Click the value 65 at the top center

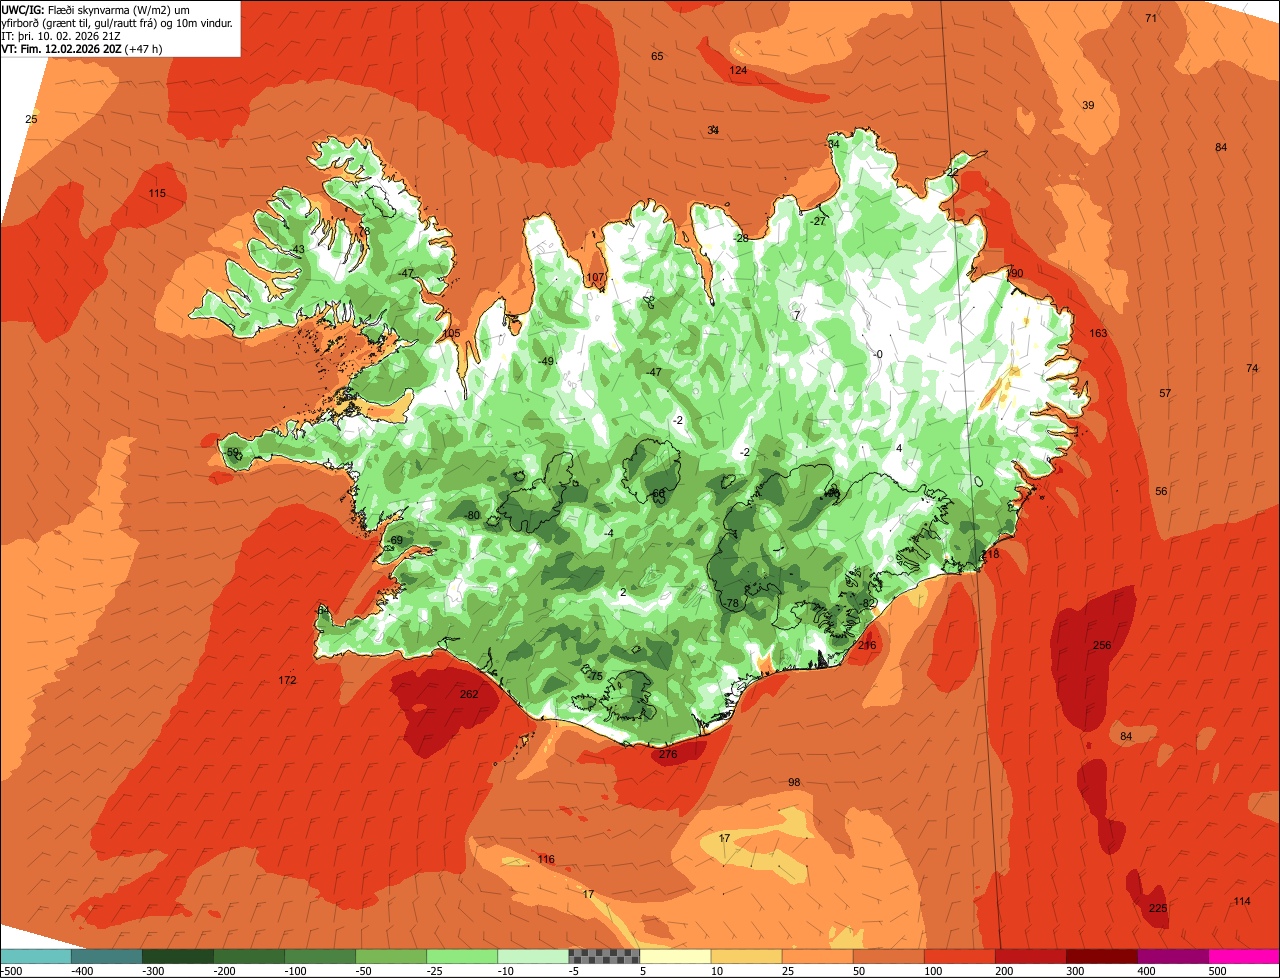click(x=657, y=56)
